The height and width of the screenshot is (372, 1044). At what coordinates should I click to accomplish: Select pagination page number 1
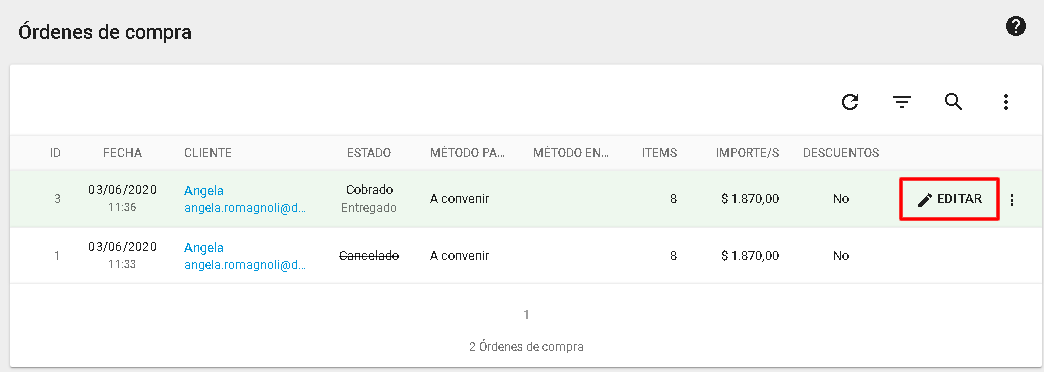(x=526, y=314)
